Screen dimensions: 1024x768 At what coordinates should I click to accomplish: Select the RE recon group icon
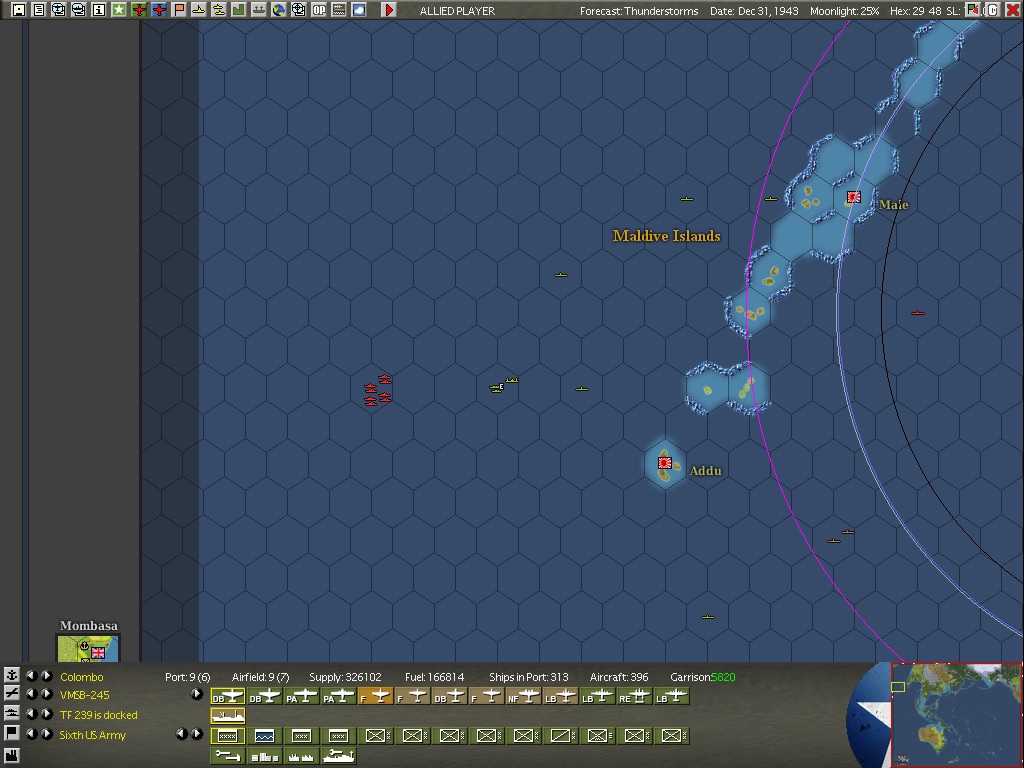coord(634,697)
